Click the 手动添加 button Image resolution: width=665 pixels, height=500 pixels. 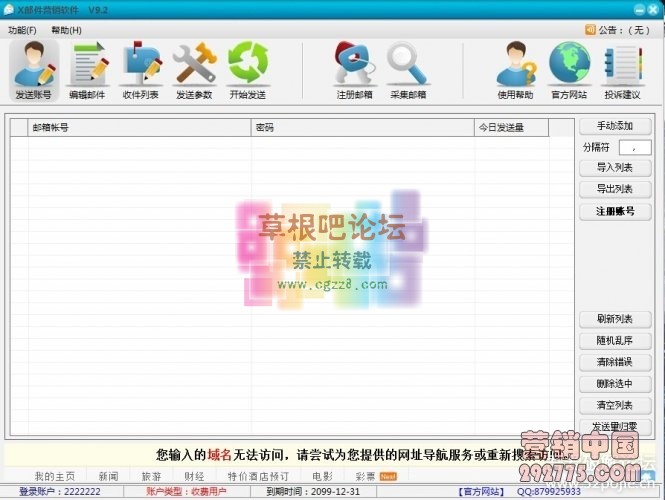pyautogui.click(x=615, y=126)
